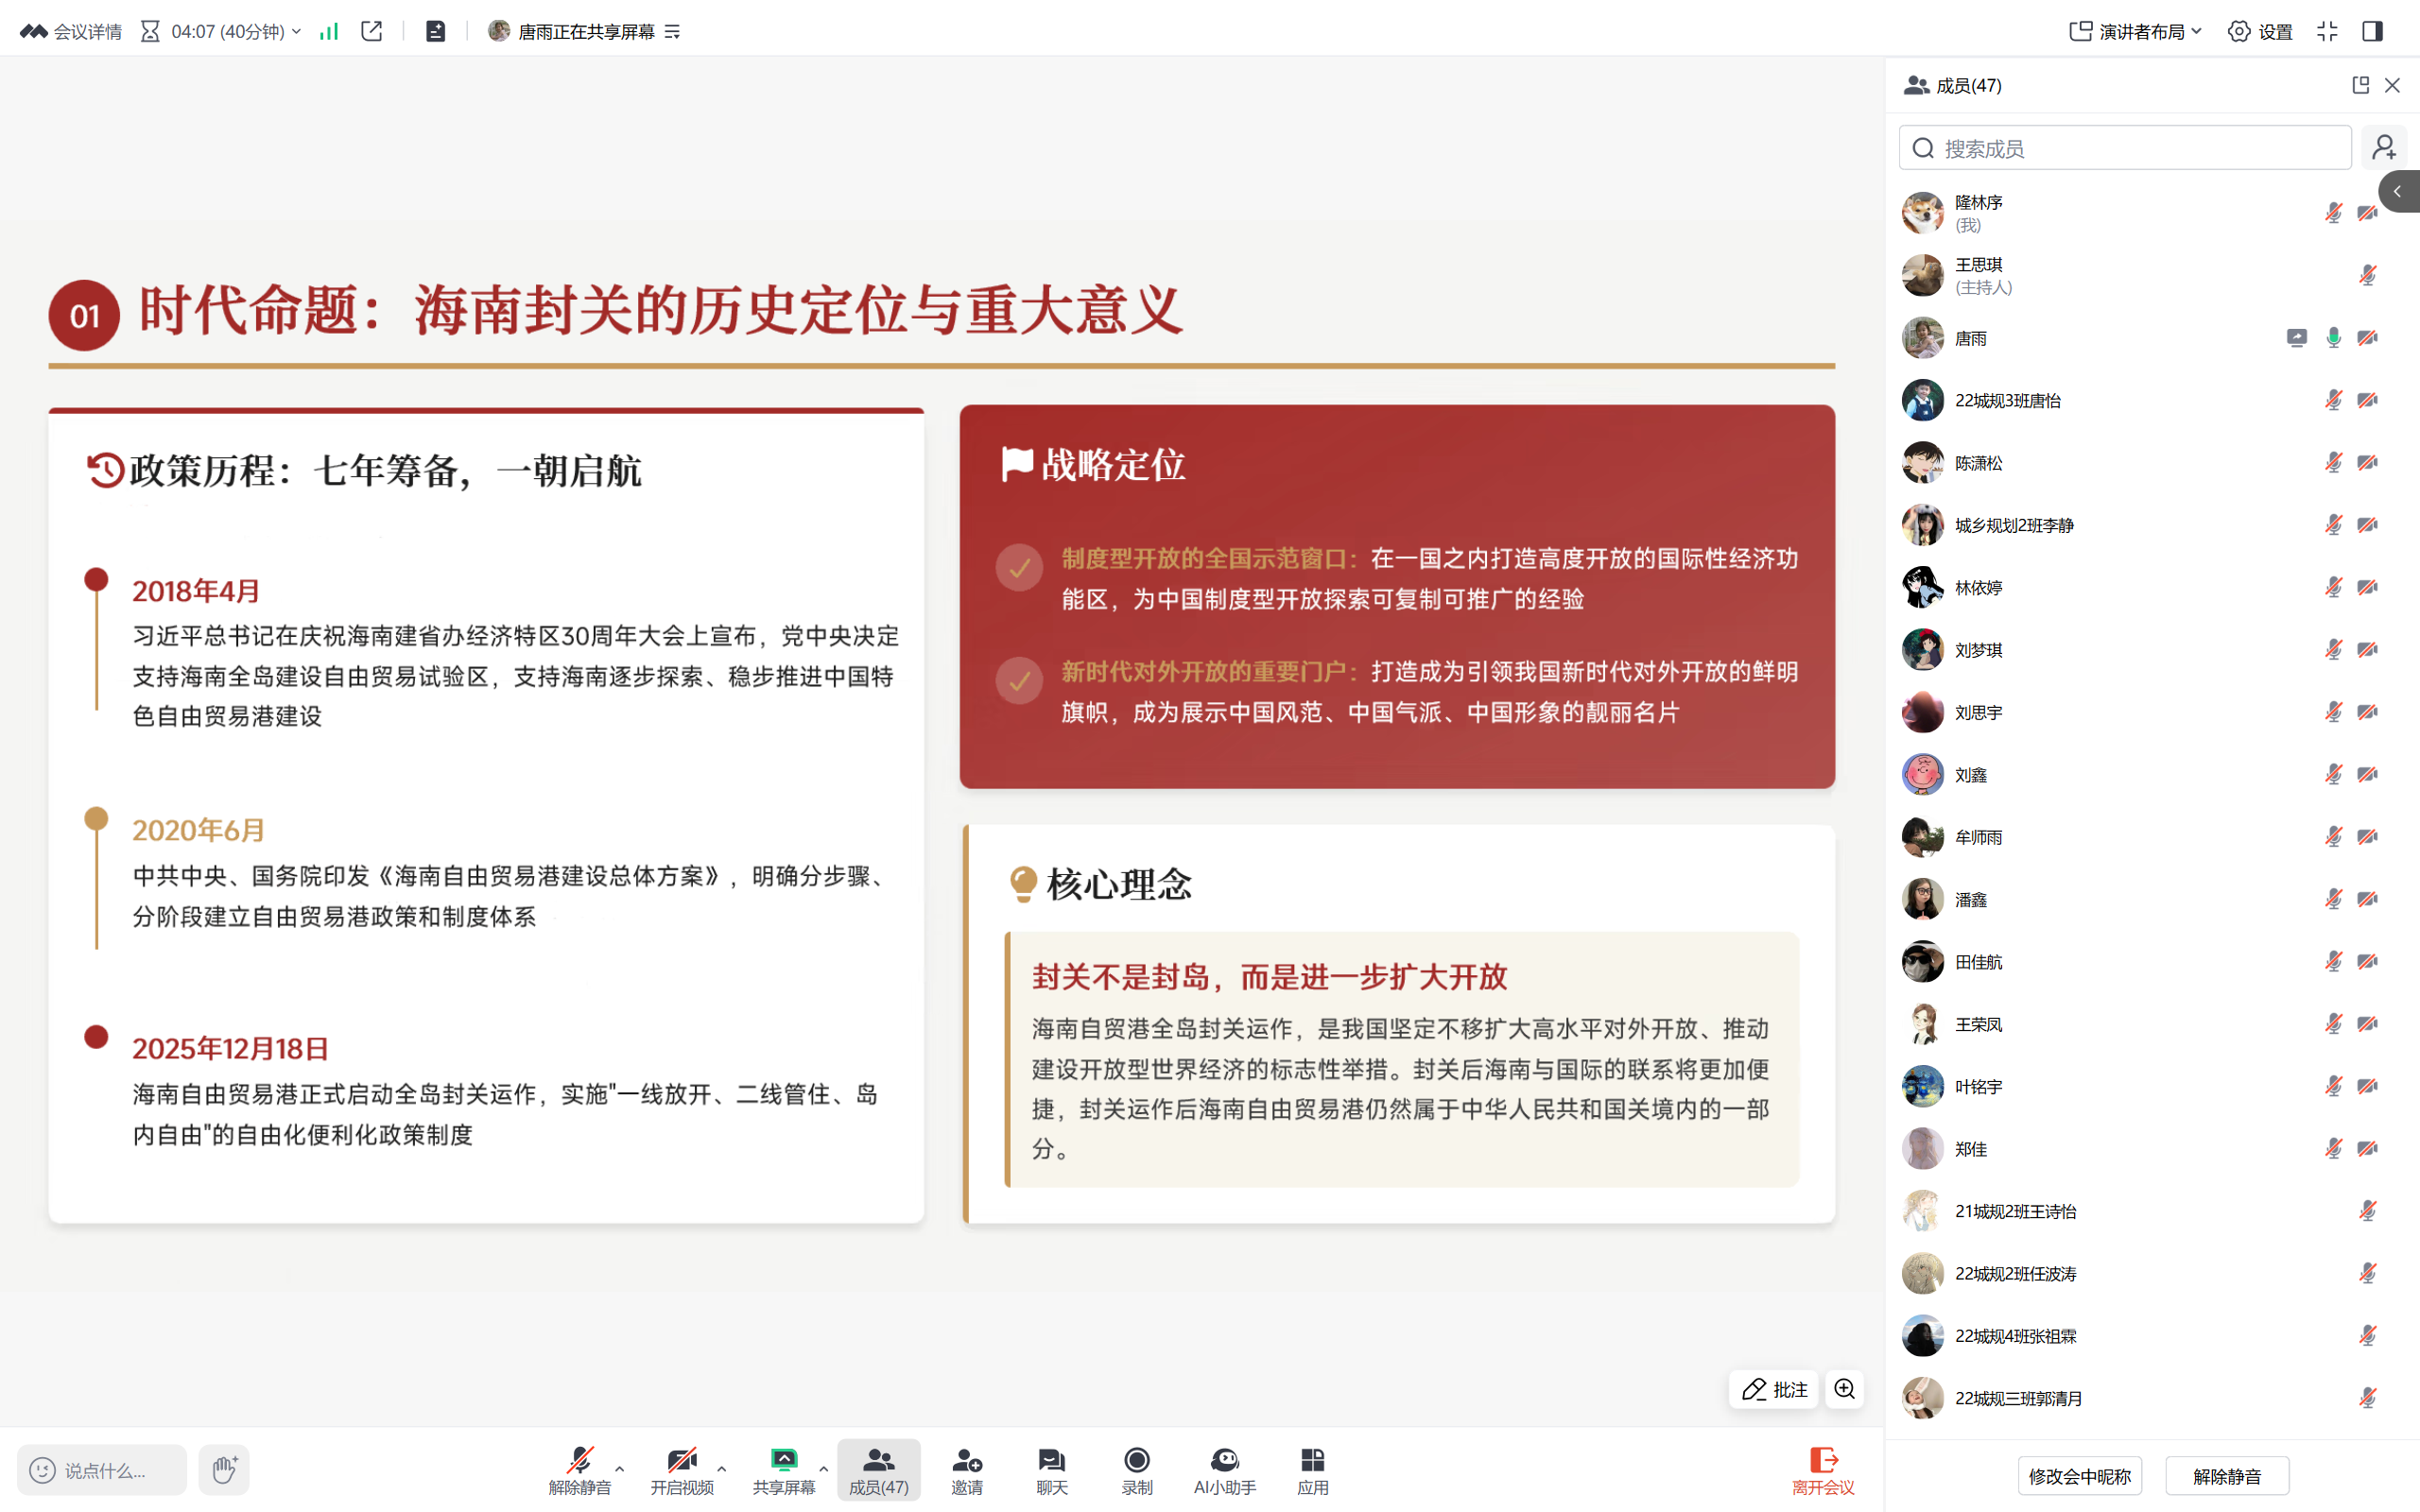
Task: Toggle 解除静音 microphone in bottom toolbar
Action: coord(579,1469)
